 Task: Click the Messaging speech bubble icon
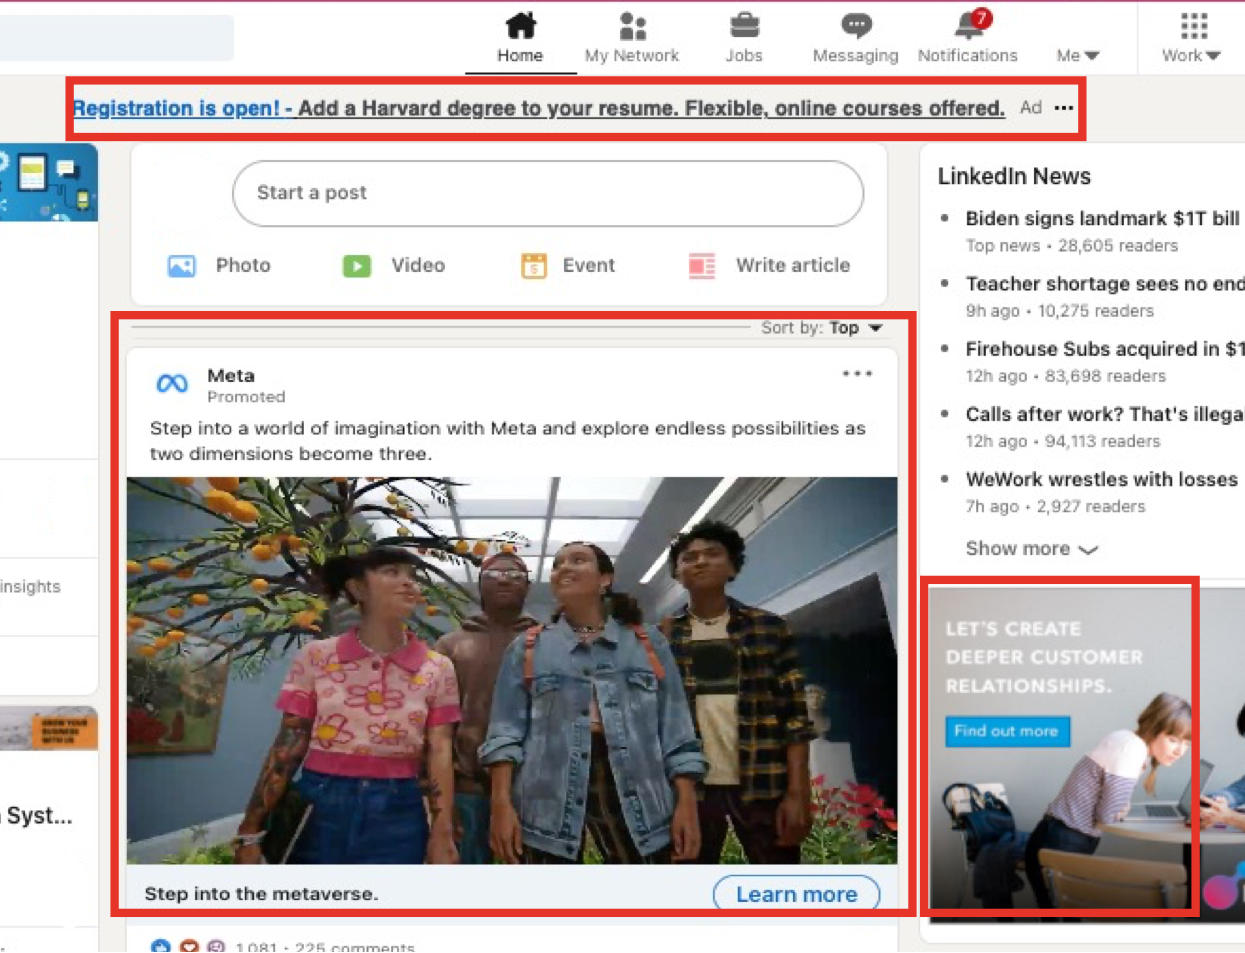[856, 25]
